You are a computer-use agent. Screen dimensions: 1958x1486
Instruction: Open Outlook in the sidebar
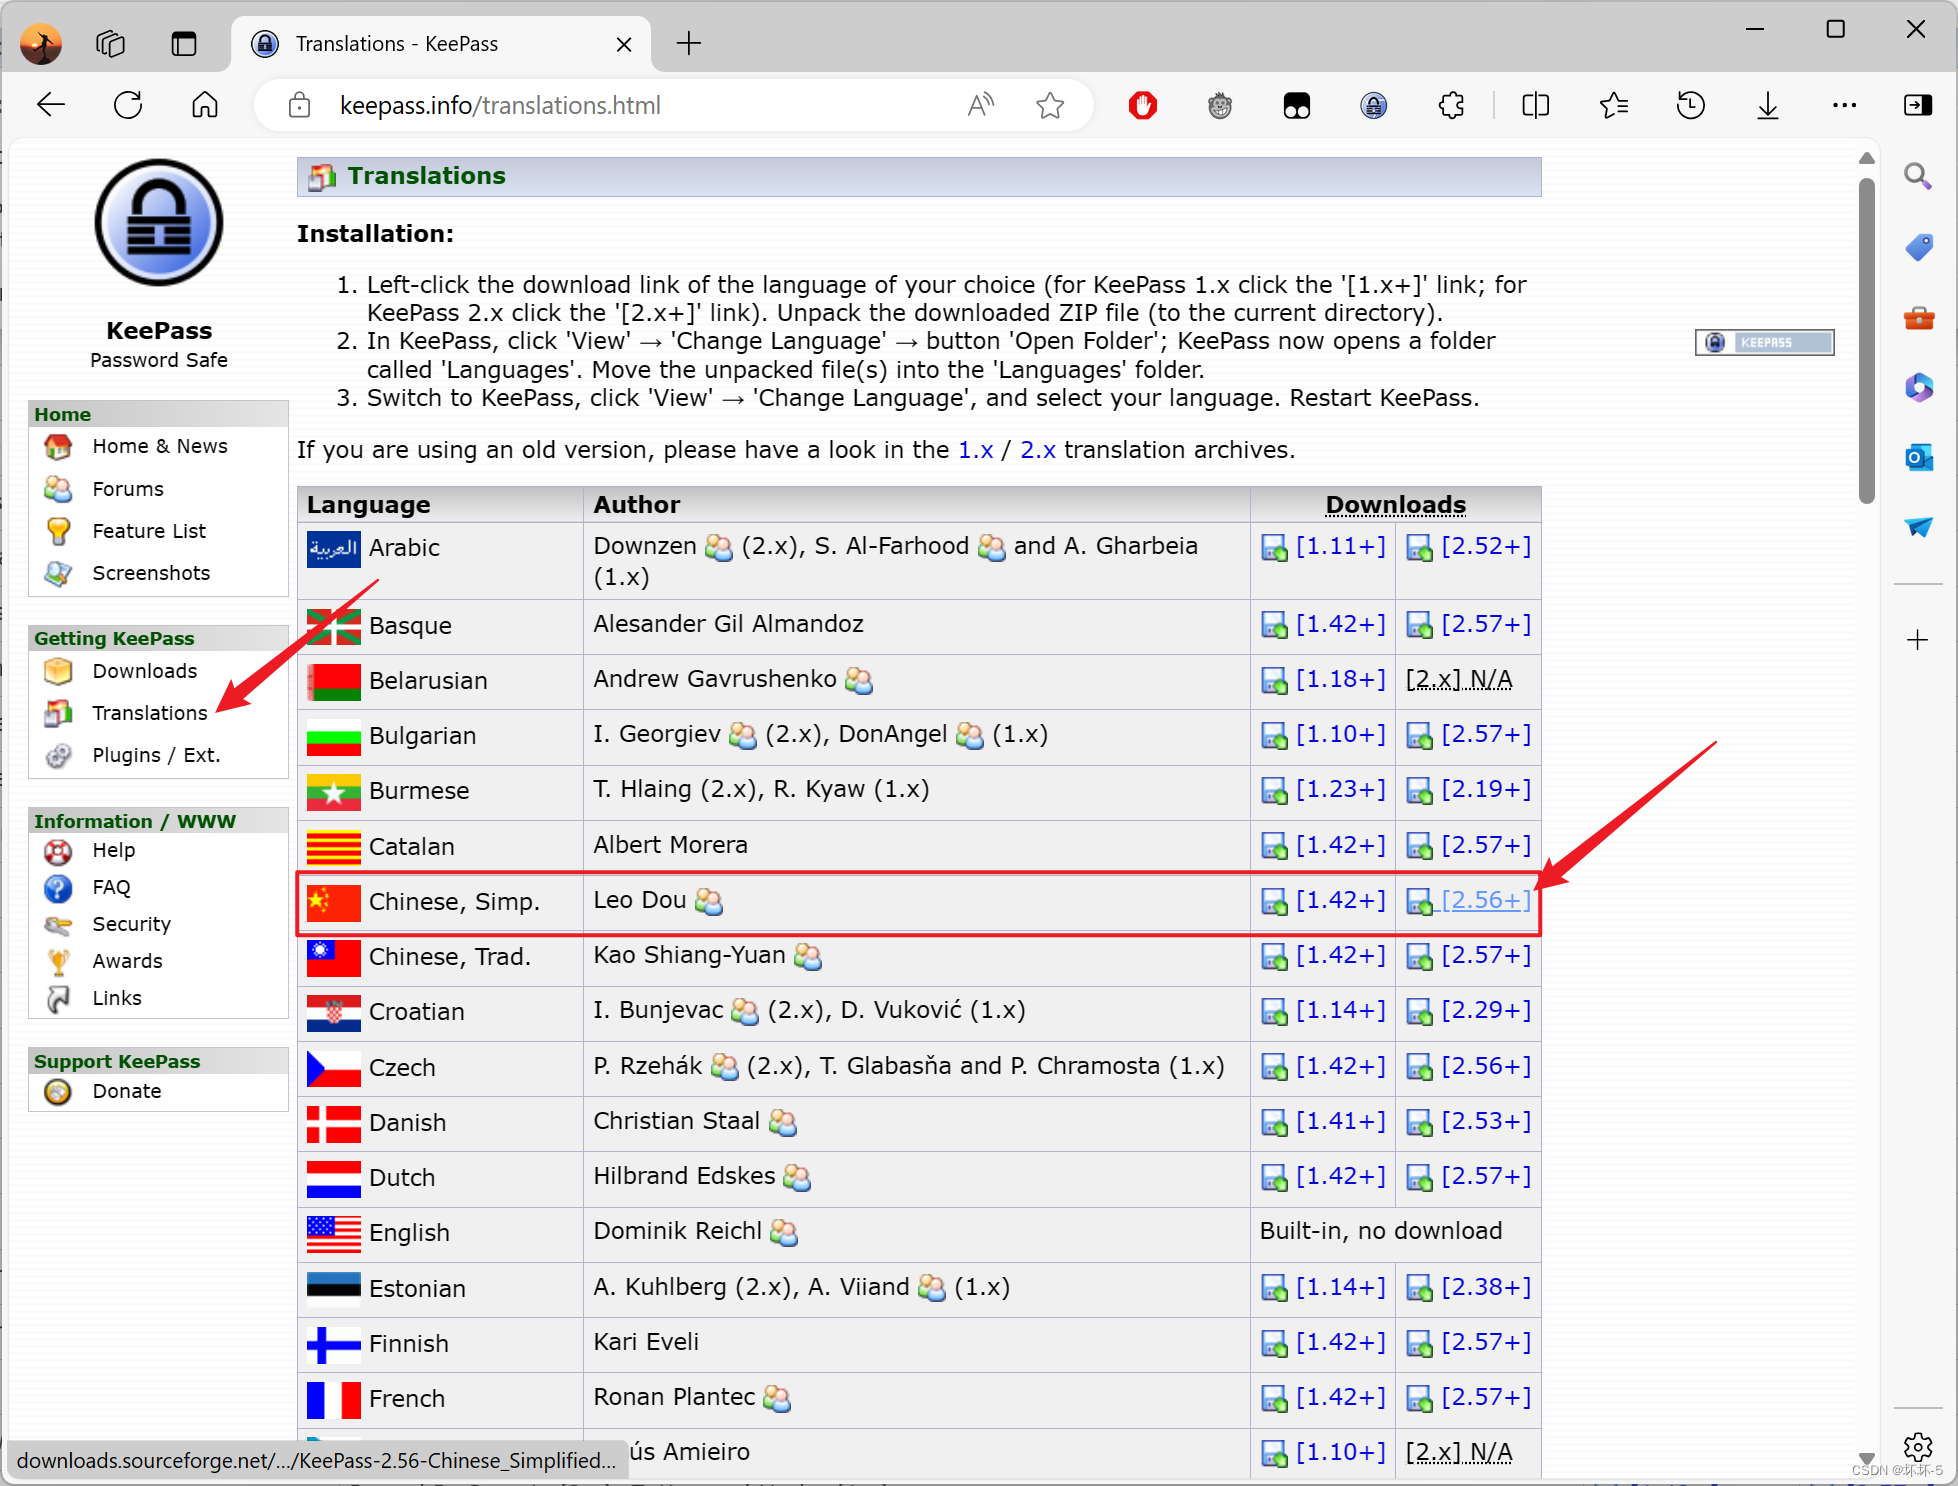tap(1918, 458)
